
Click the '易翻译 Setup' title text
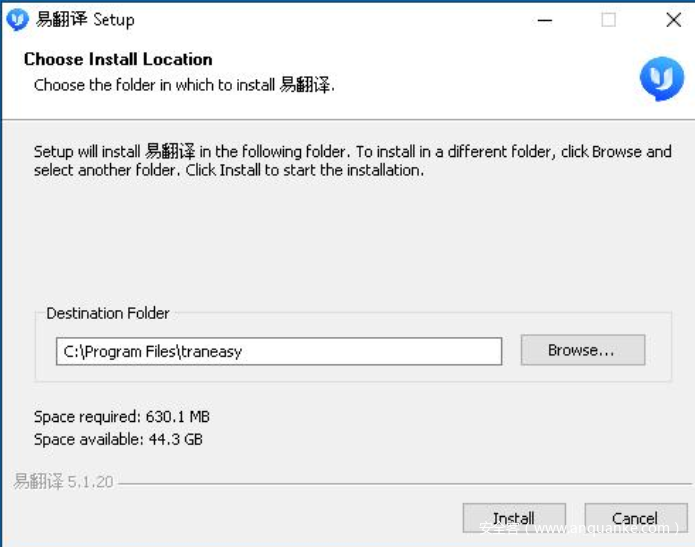pos(85,20)
